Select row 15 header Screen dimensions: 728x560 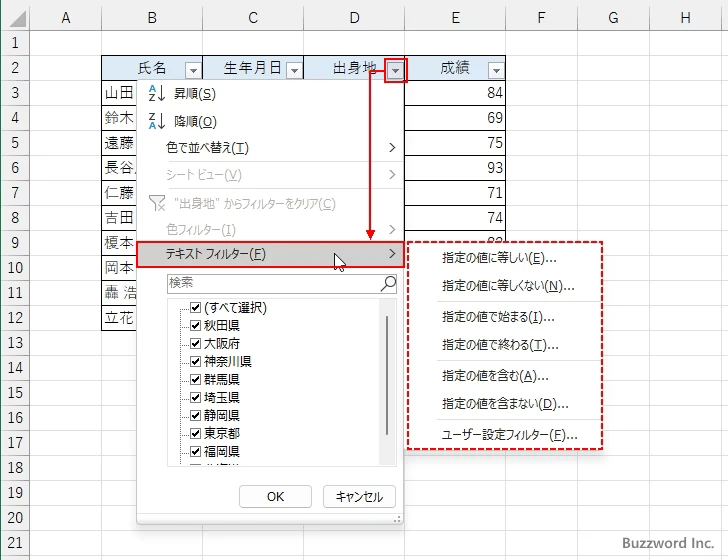pos(15,393)
